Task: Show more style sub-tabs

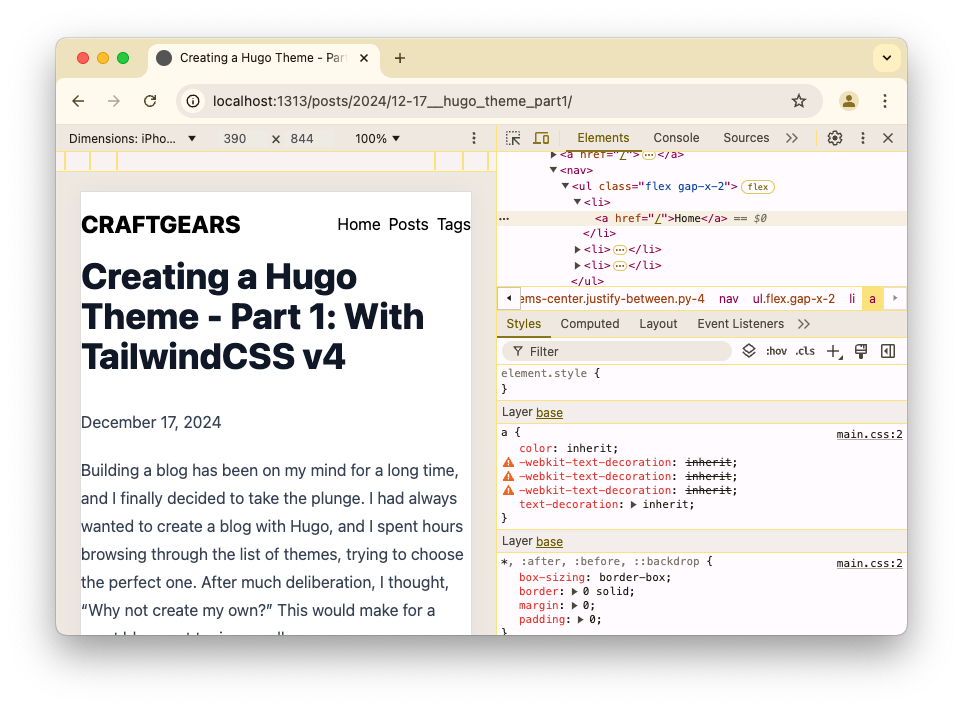Action: coord(804,324)
